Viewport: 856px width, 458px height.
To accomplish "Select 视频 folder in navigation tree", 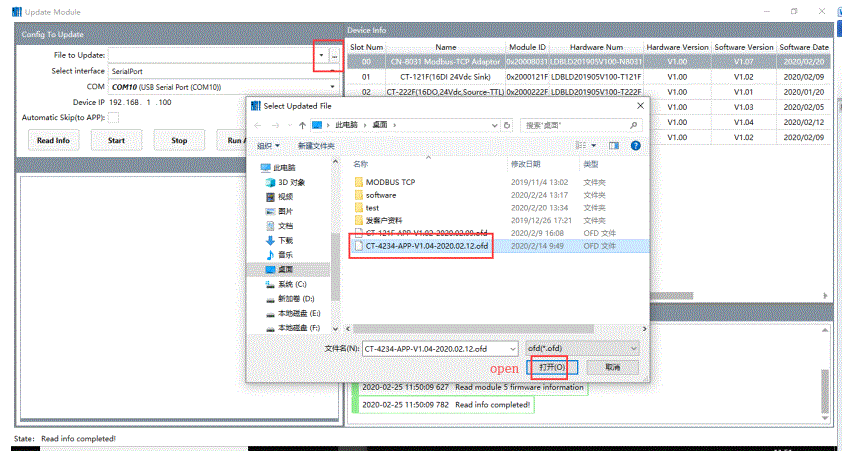I will (x=280, y=197).
